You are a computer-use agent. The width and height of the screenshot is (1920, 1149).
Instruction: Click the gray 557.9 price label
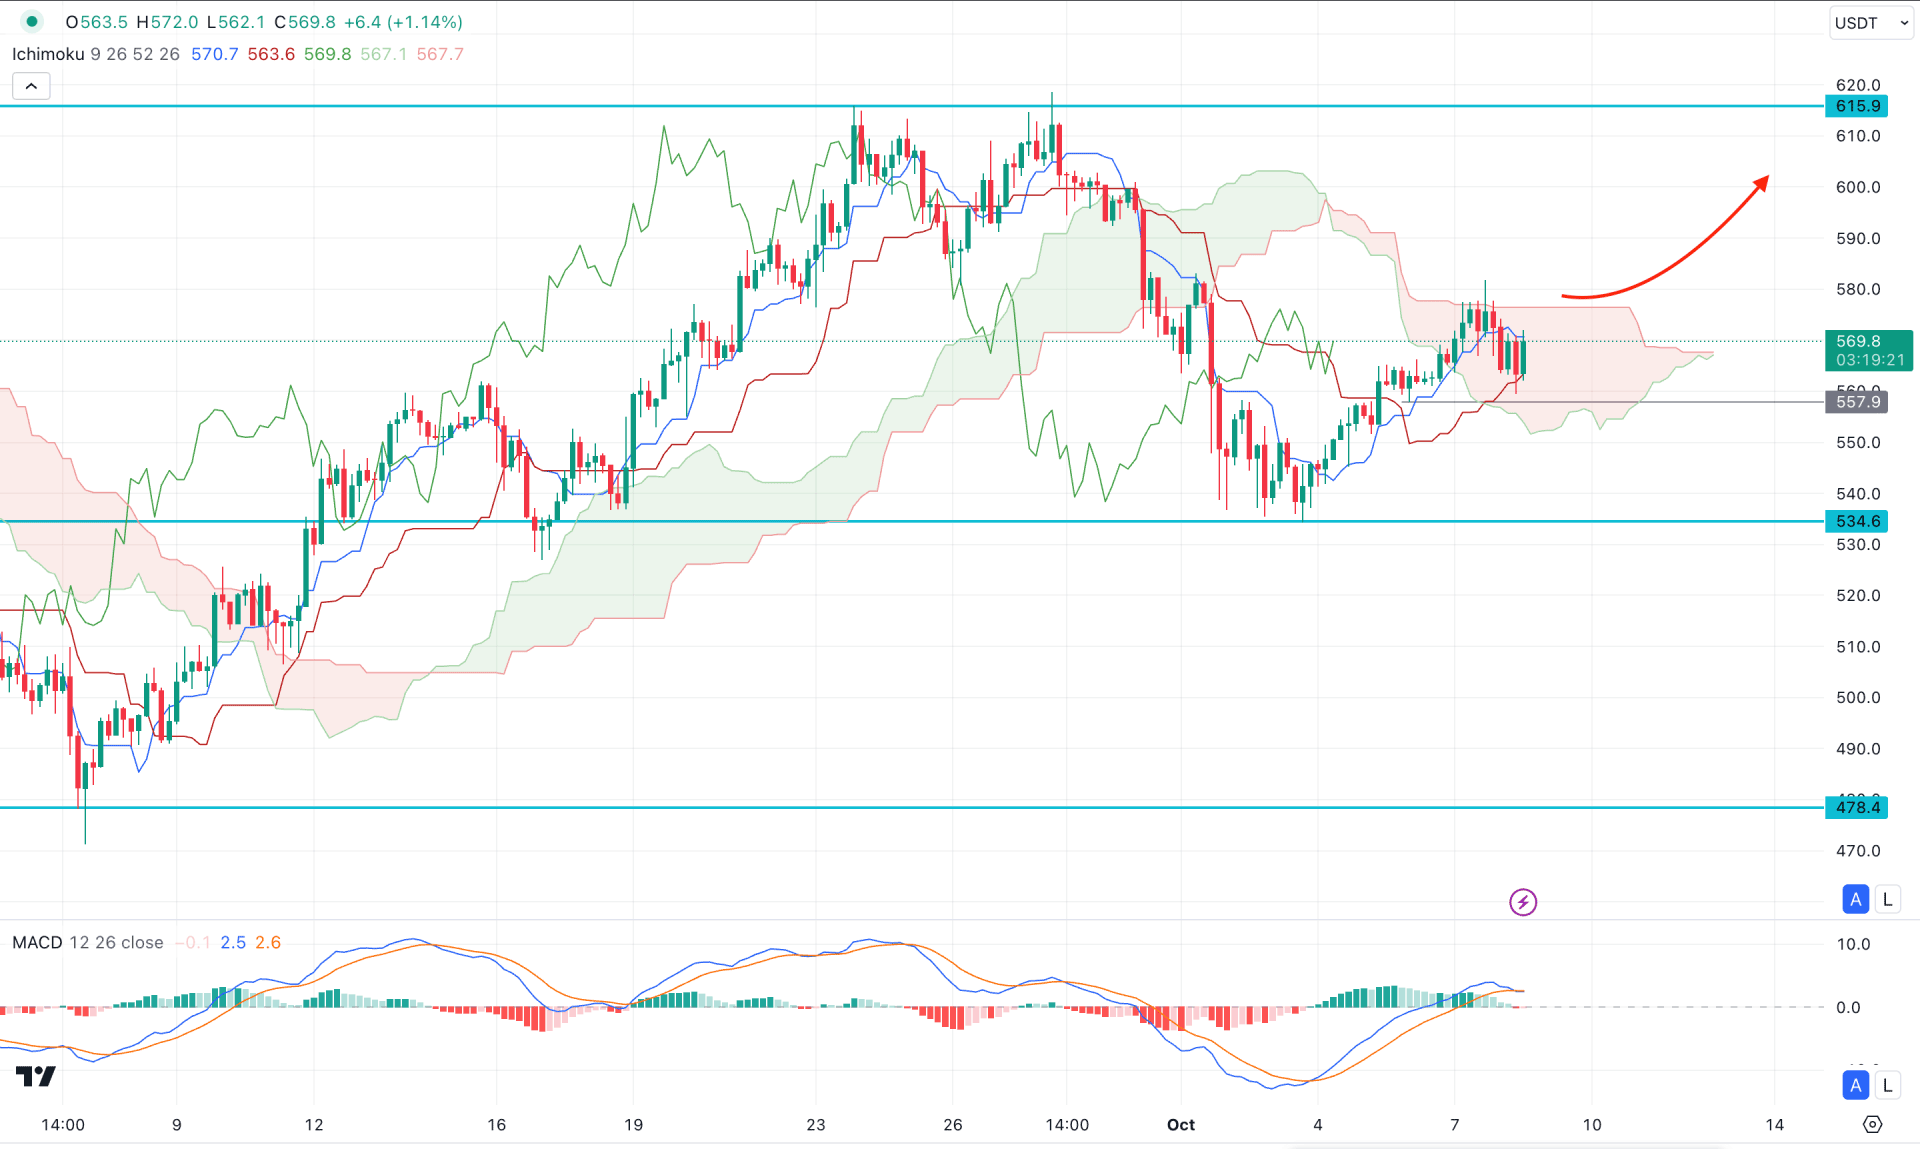coord(1857,402)
